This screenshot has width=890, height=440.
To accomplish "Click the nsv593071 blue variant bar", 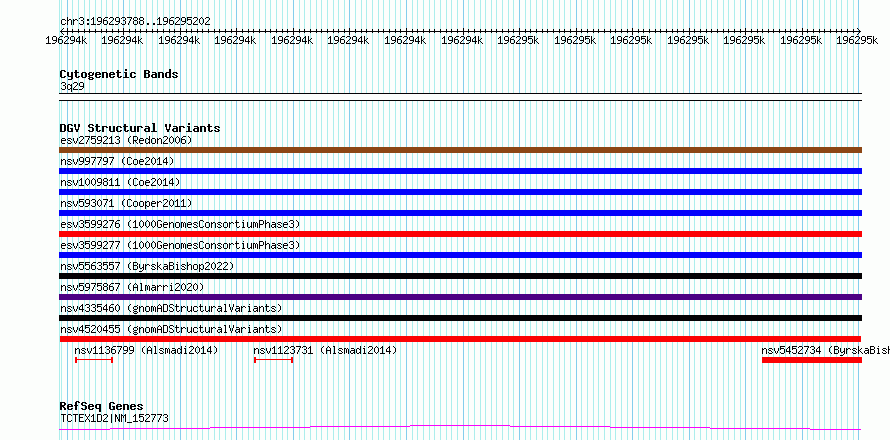I will [x=460, y=213].
